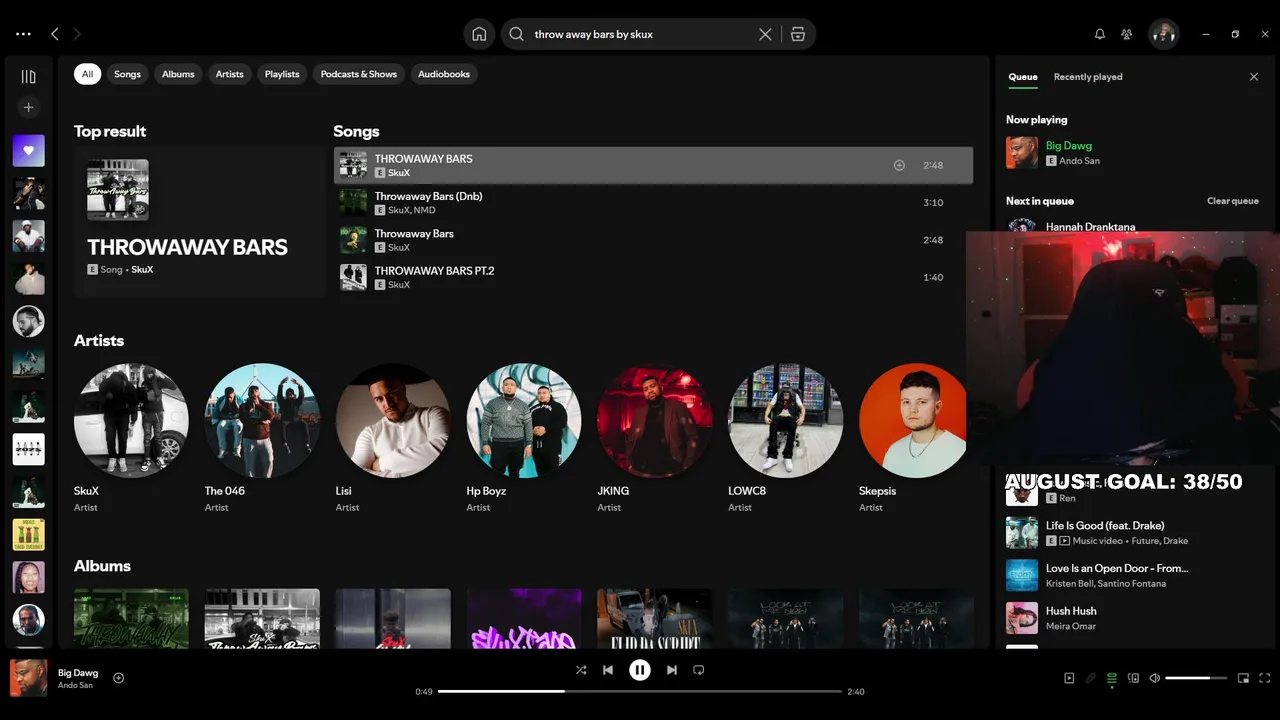The height and width of the screenshot is (720, 1280).
Task: Expand Your Library sidebar
Action: click(28, 77)
